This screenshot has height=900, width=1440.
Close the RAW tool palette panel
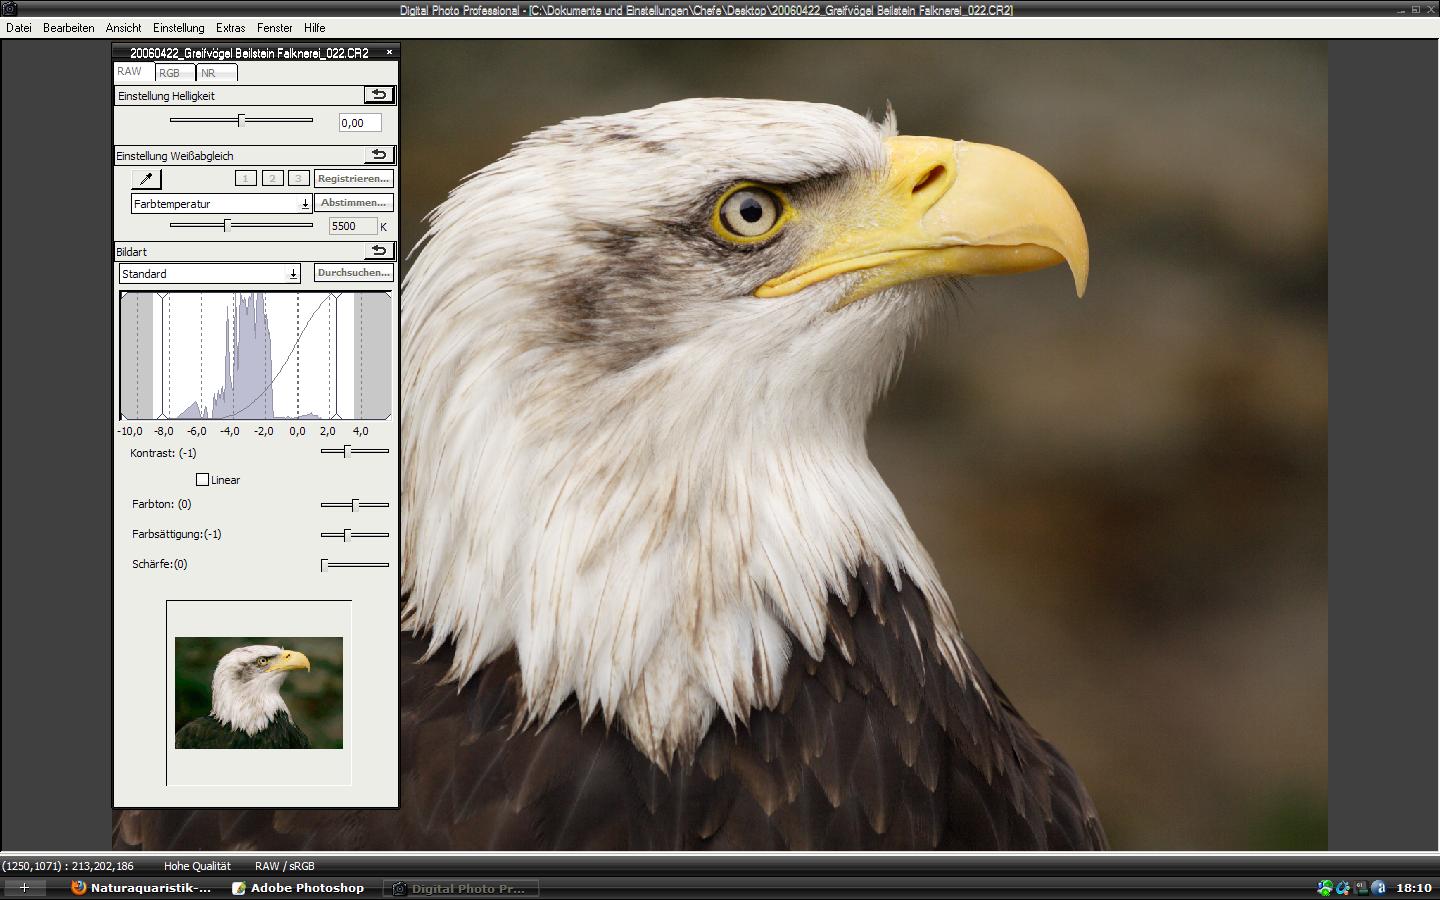(x=389, y=52)
